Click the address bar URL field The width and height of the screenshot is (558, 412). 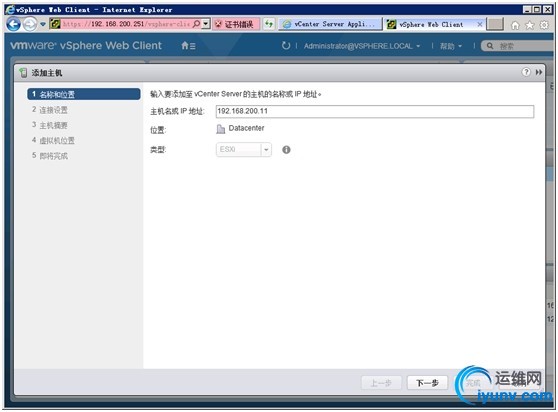pyautogui.click(x=126, y=24)
